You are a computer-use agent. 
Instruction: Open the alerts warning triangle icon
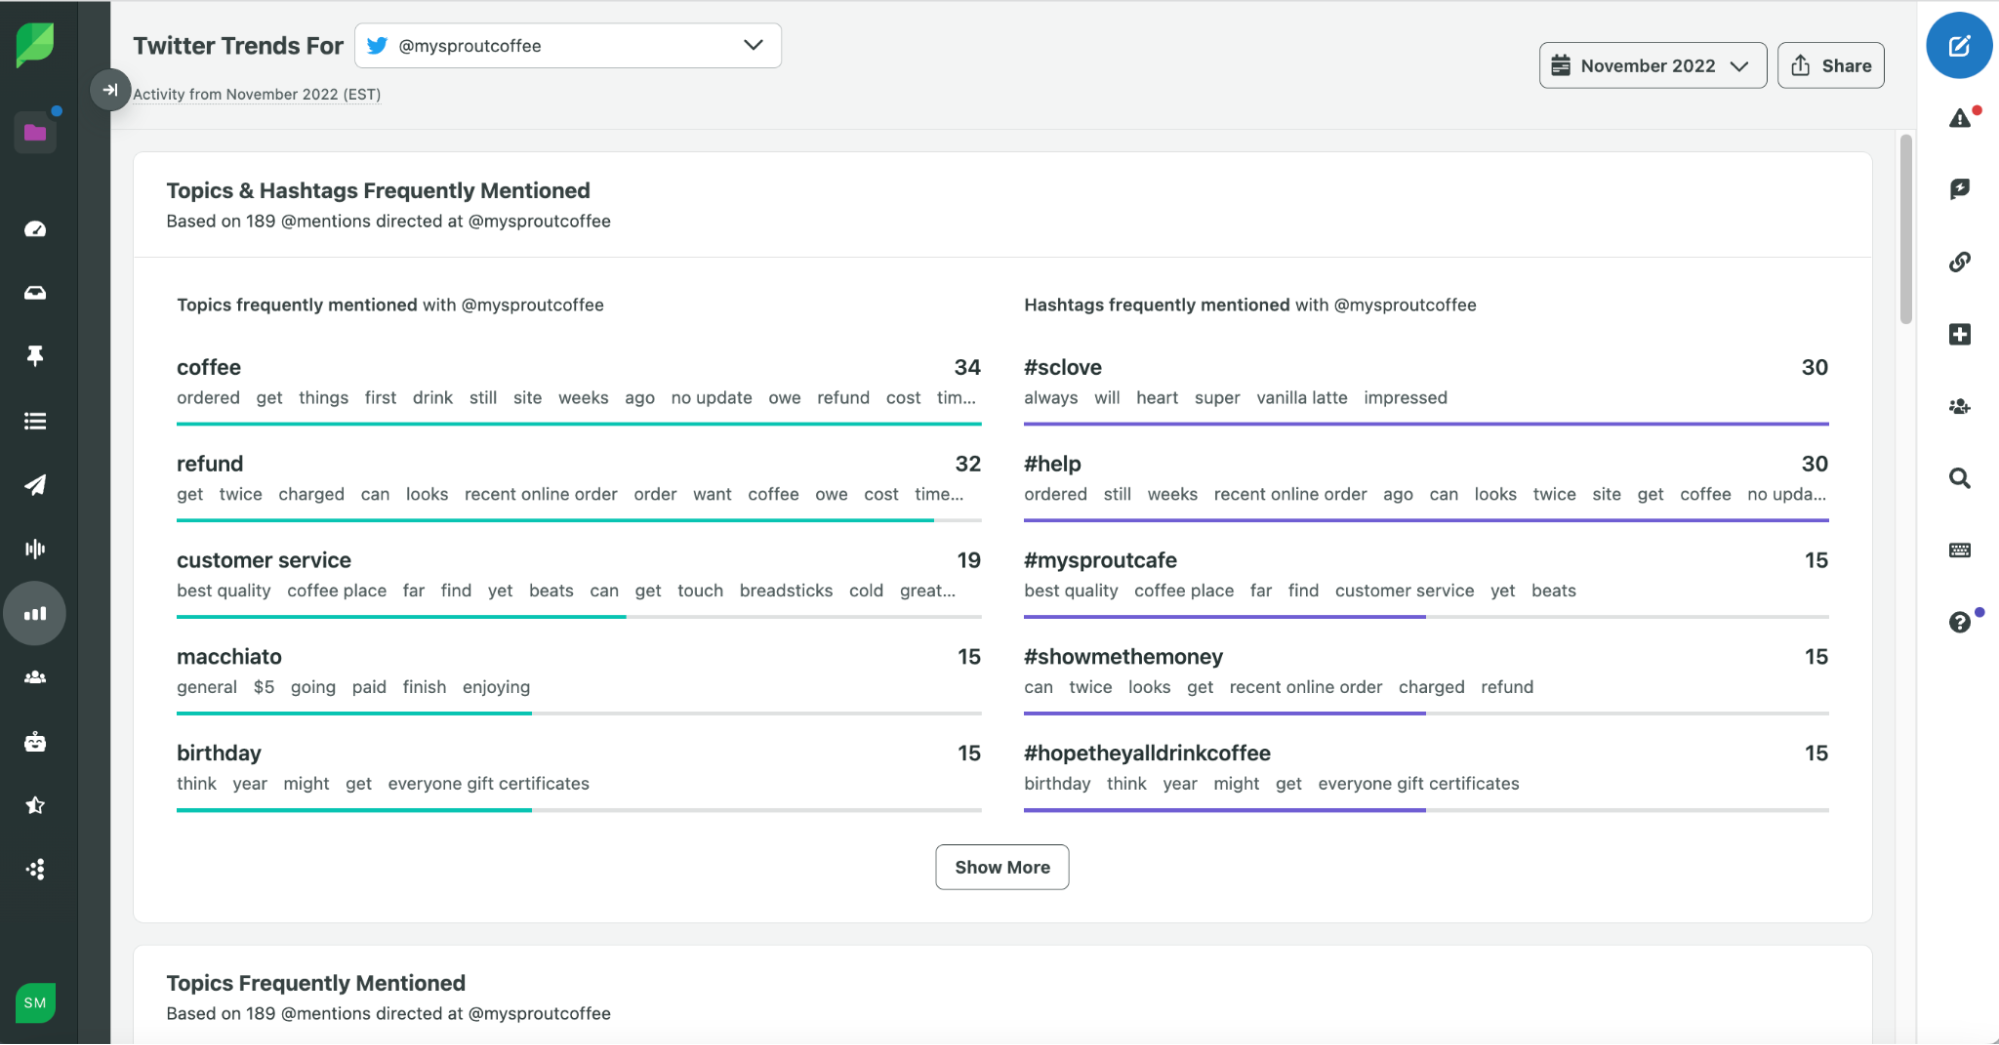coord(1959,119)
